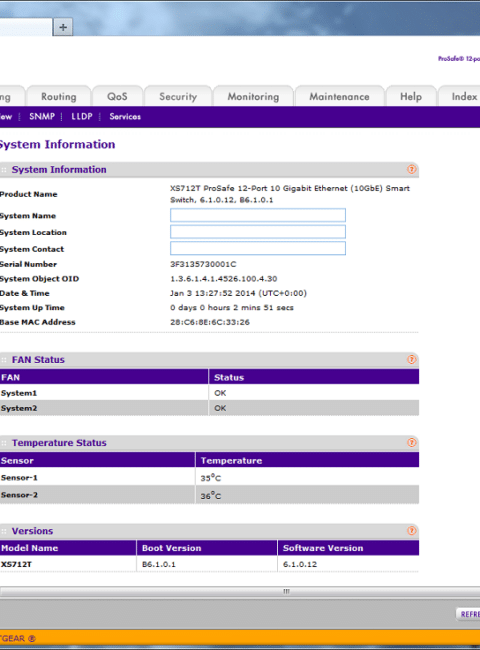This screenshot has width=480, height=650.
Task: Open help for Temperature Status section
Action: click(x=411, y=442)
